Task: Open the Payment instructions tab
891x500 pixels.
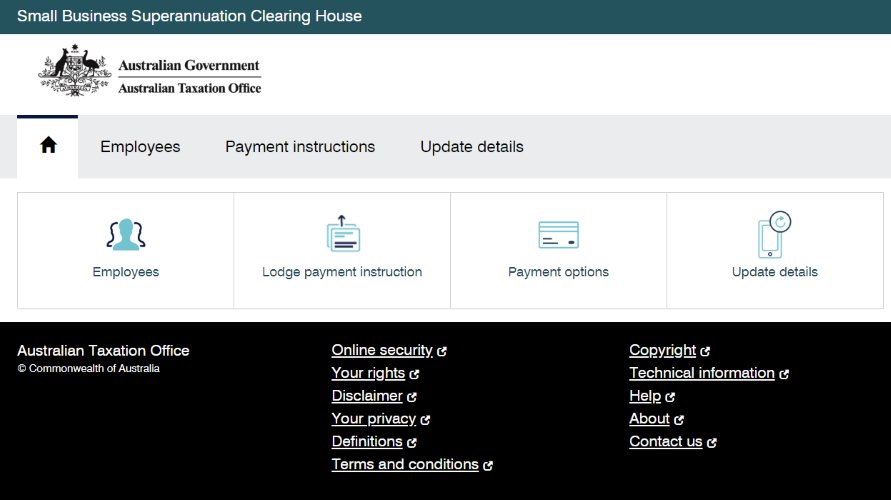Action: pyautogui.click(x=300, y=147)
